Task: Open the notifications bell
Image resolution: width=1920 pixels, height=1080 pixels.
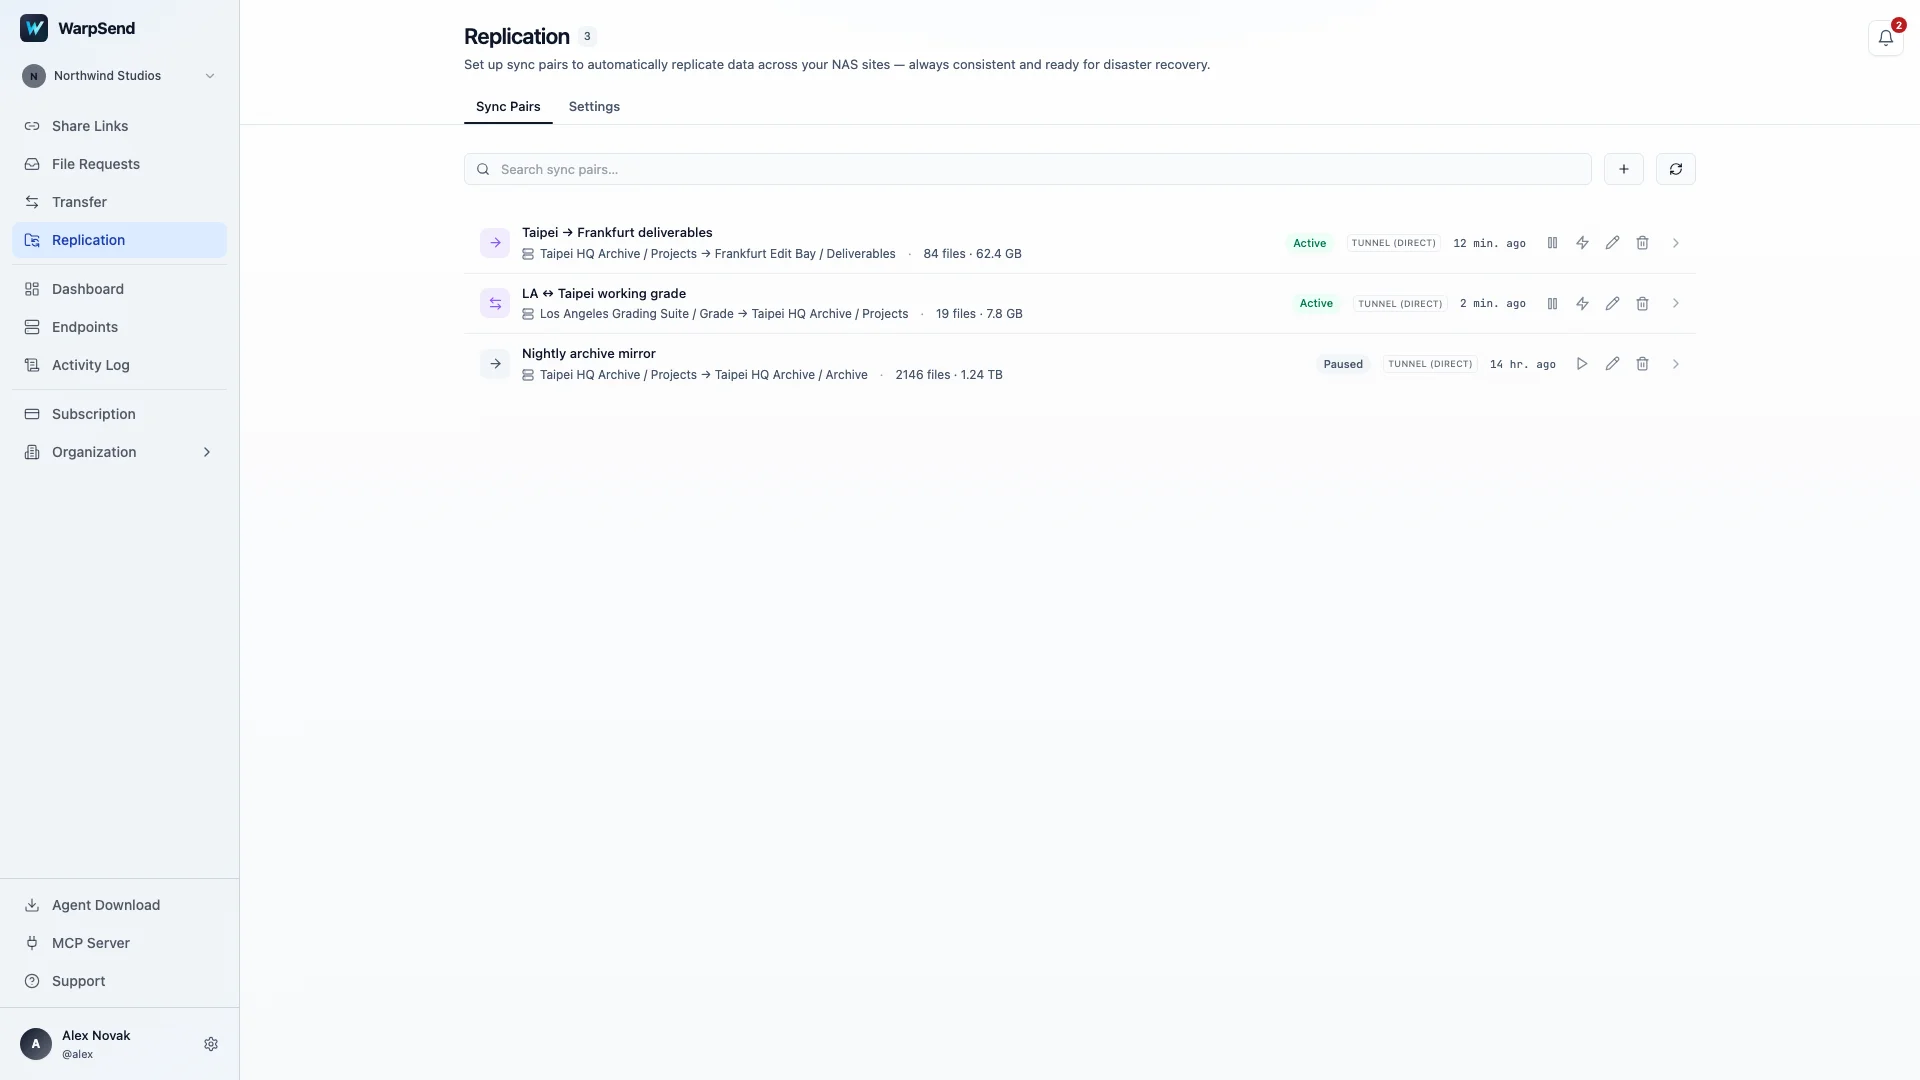Action: click(1886, 38)
